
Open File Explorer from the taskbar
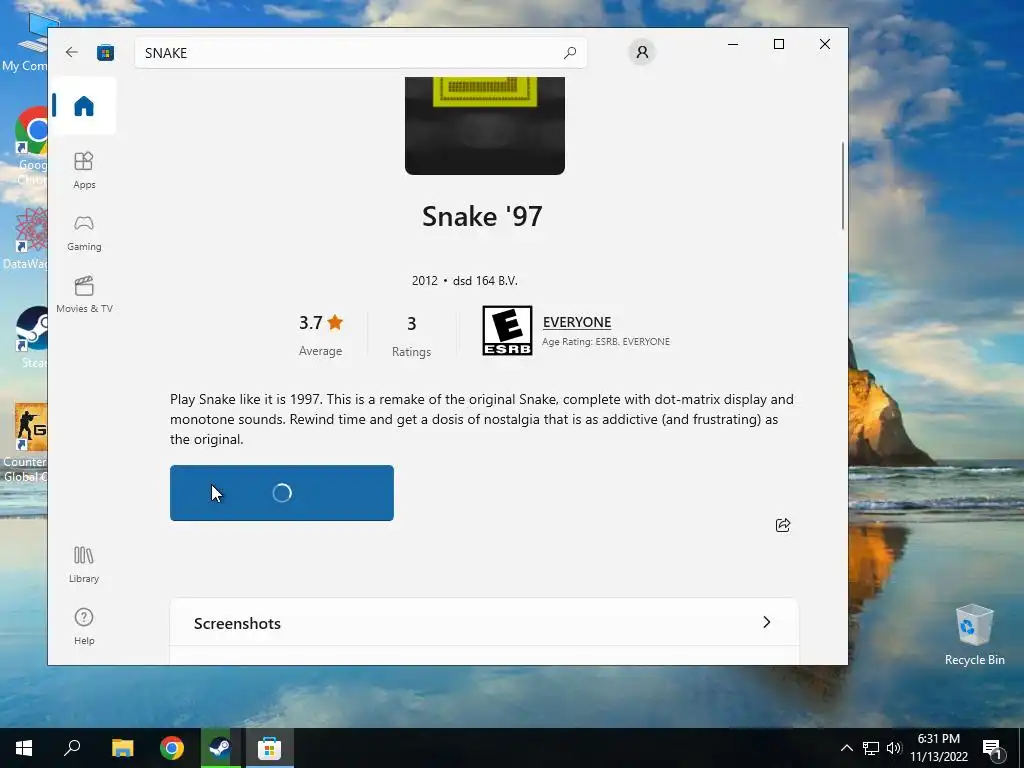[122, 748]
